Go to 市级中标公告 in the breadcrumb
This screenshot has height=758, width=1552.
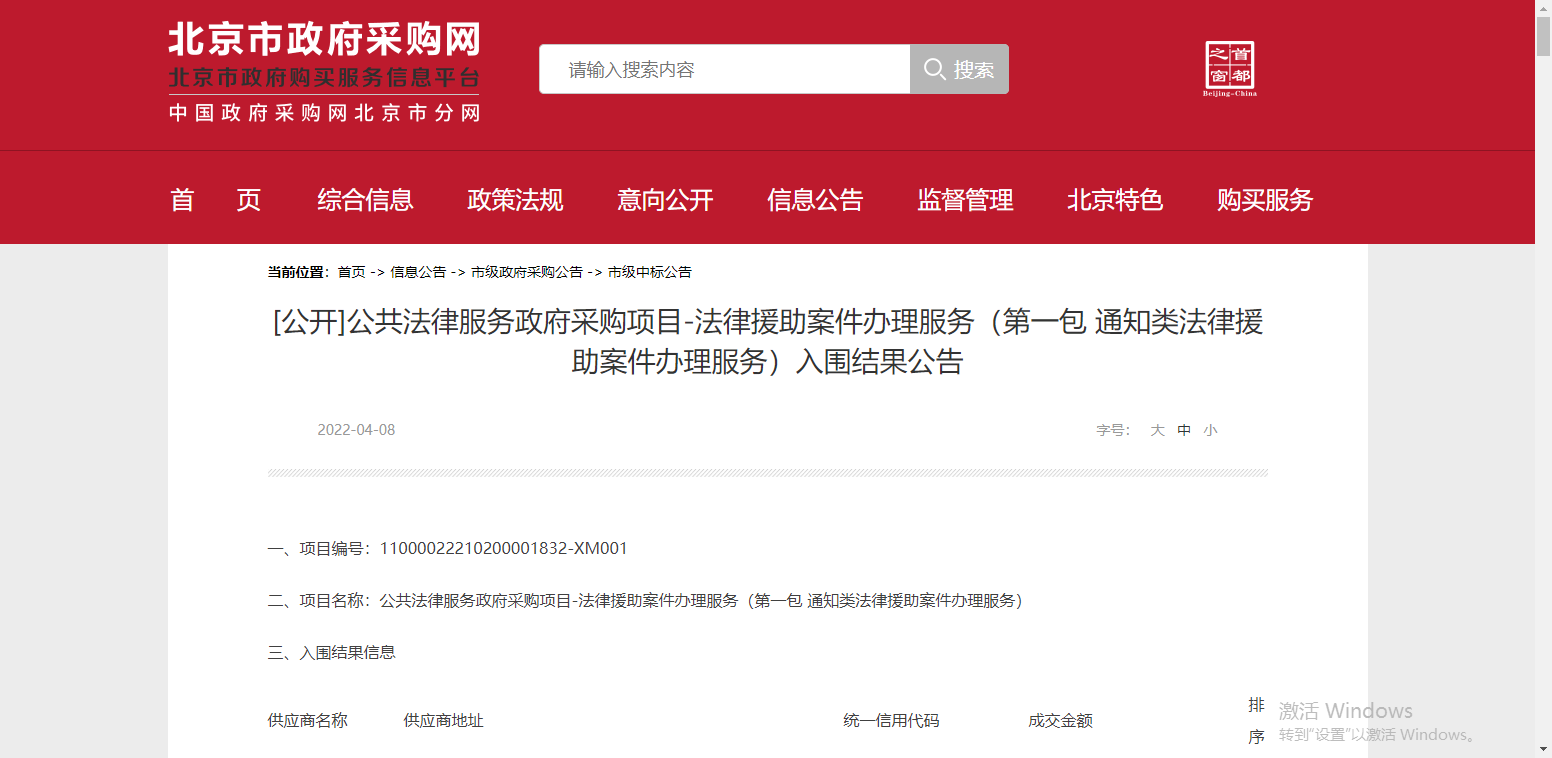650,272
